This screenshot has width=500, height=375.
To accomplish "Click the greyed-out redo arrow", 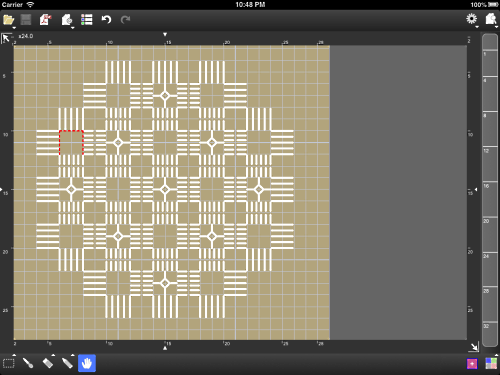I will coord(125,20).
